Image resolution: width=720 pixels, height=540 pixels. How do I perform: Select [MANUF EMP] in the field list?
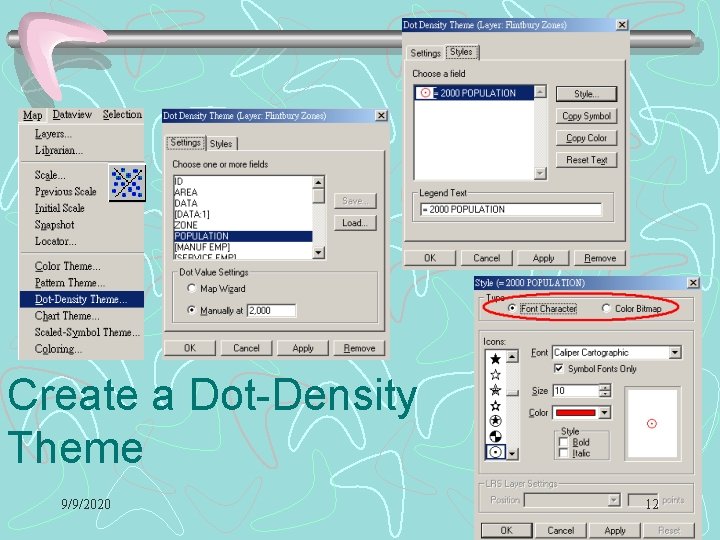[243, 247]
